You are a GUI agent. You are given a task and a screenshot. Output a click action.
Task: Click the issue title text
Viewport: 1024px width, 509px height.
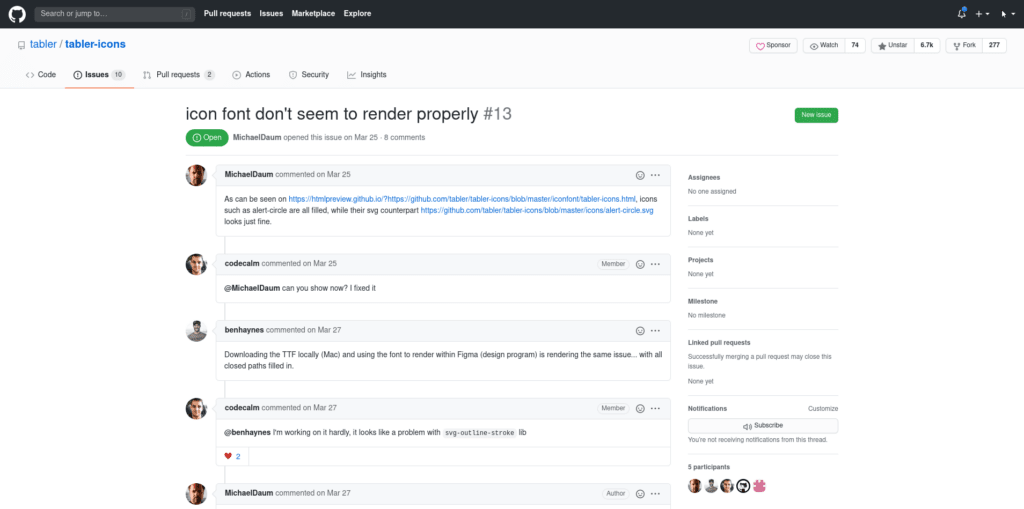click(332, 114)
